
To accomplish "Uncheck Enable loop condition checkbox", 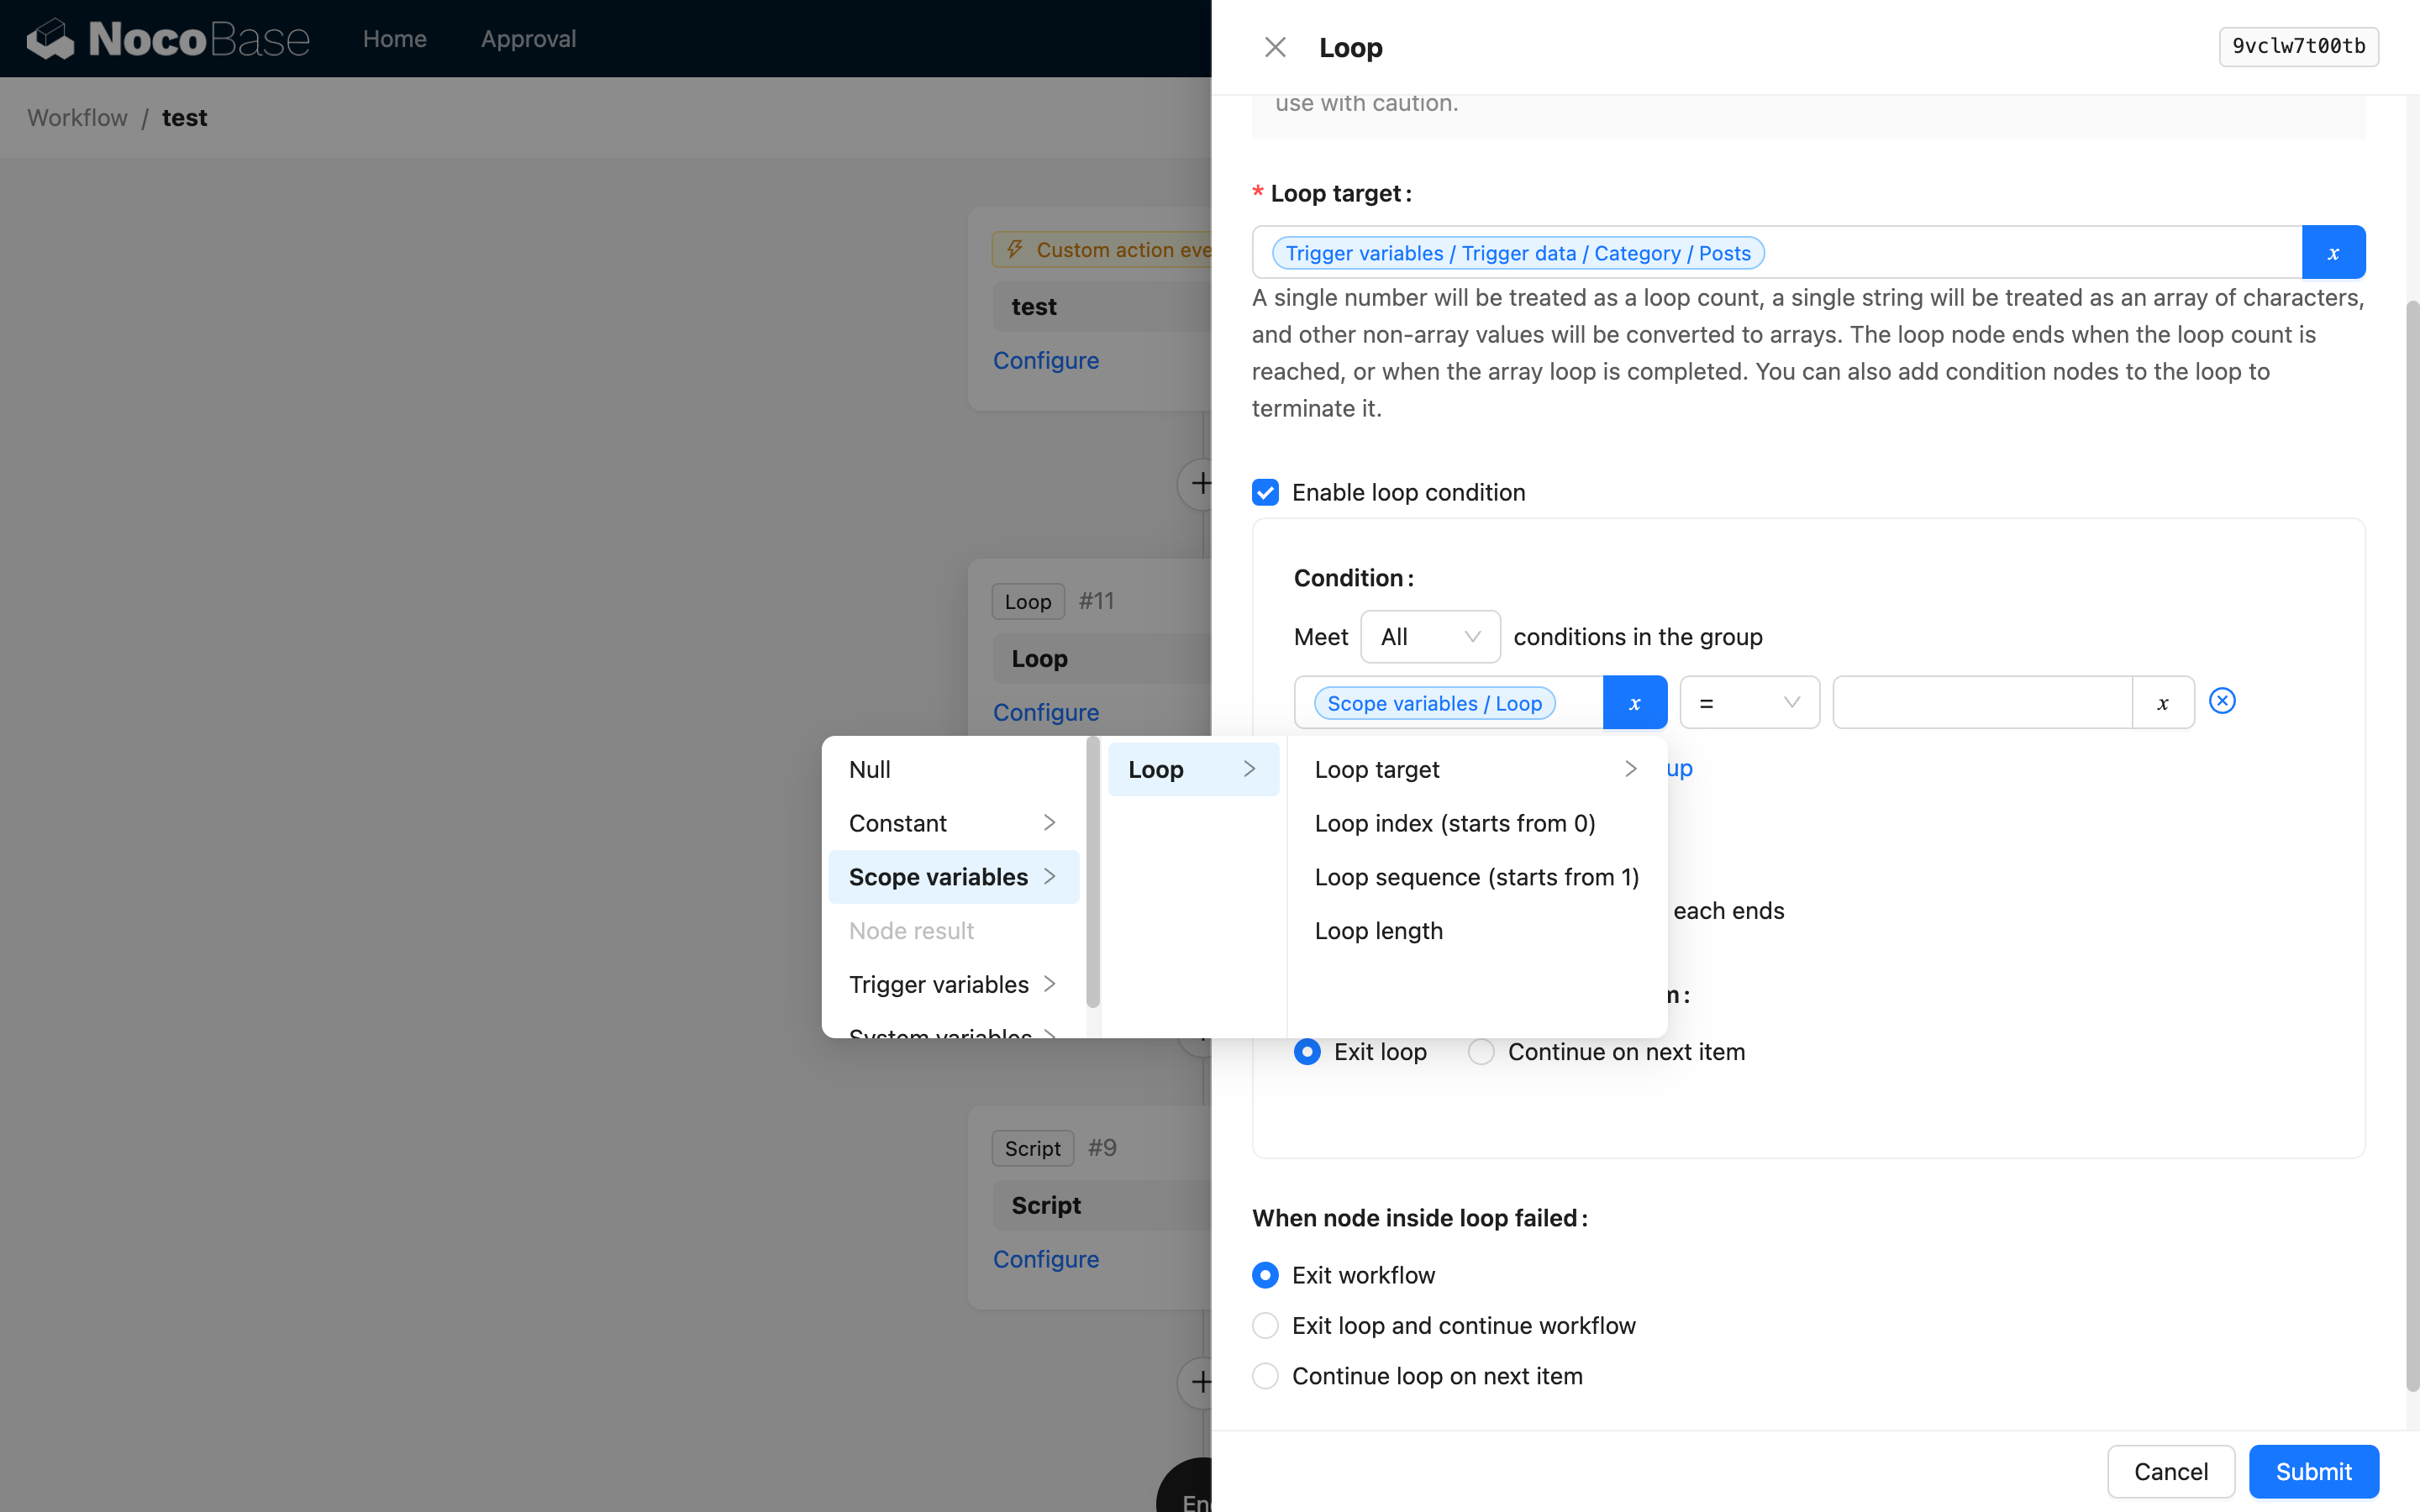I will click(1265, 493).
